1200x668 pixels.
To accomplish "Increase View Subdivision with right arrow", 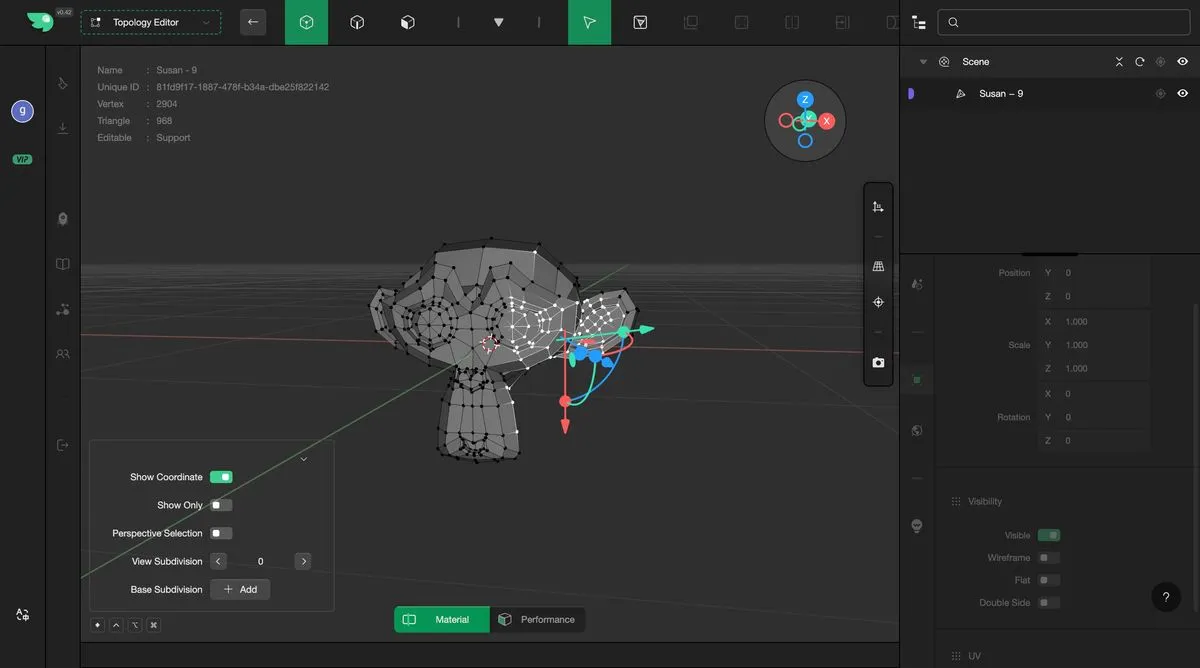I will [x=303, y=562].
